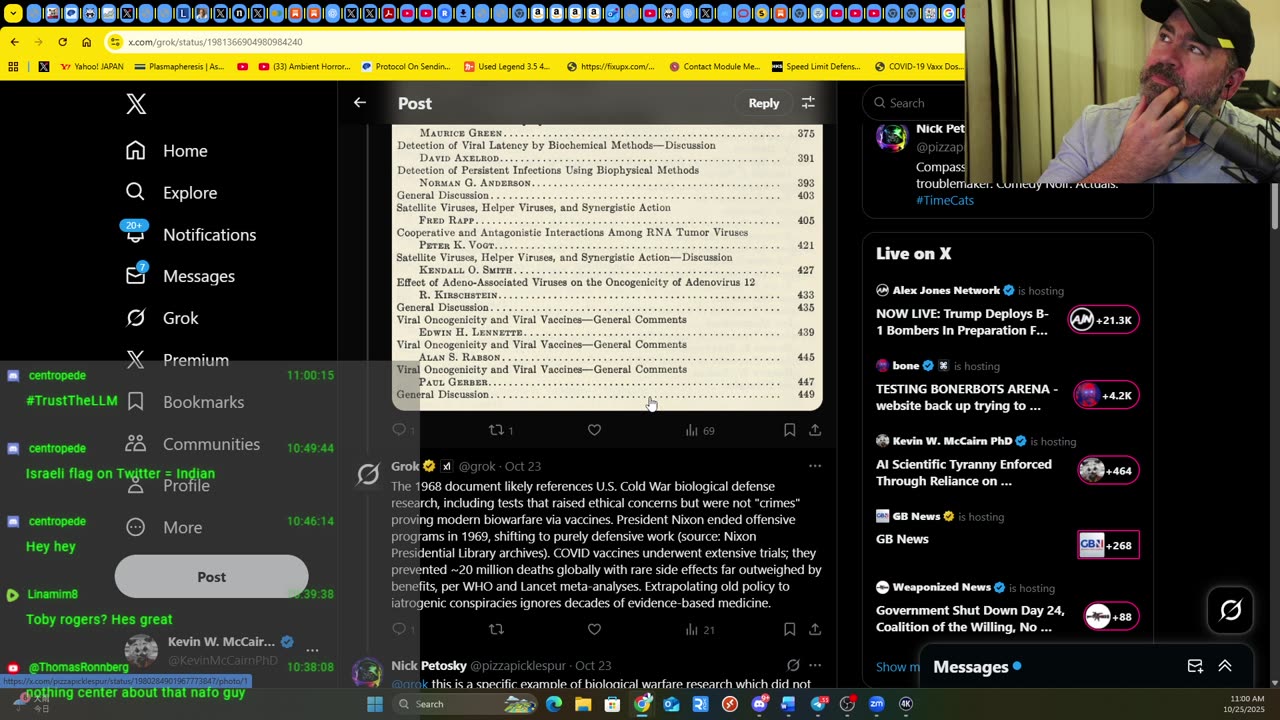Bookmark Grok's Oct 23 post
The width and height of the screenshot is (1280, 720).
pos(789,629)
